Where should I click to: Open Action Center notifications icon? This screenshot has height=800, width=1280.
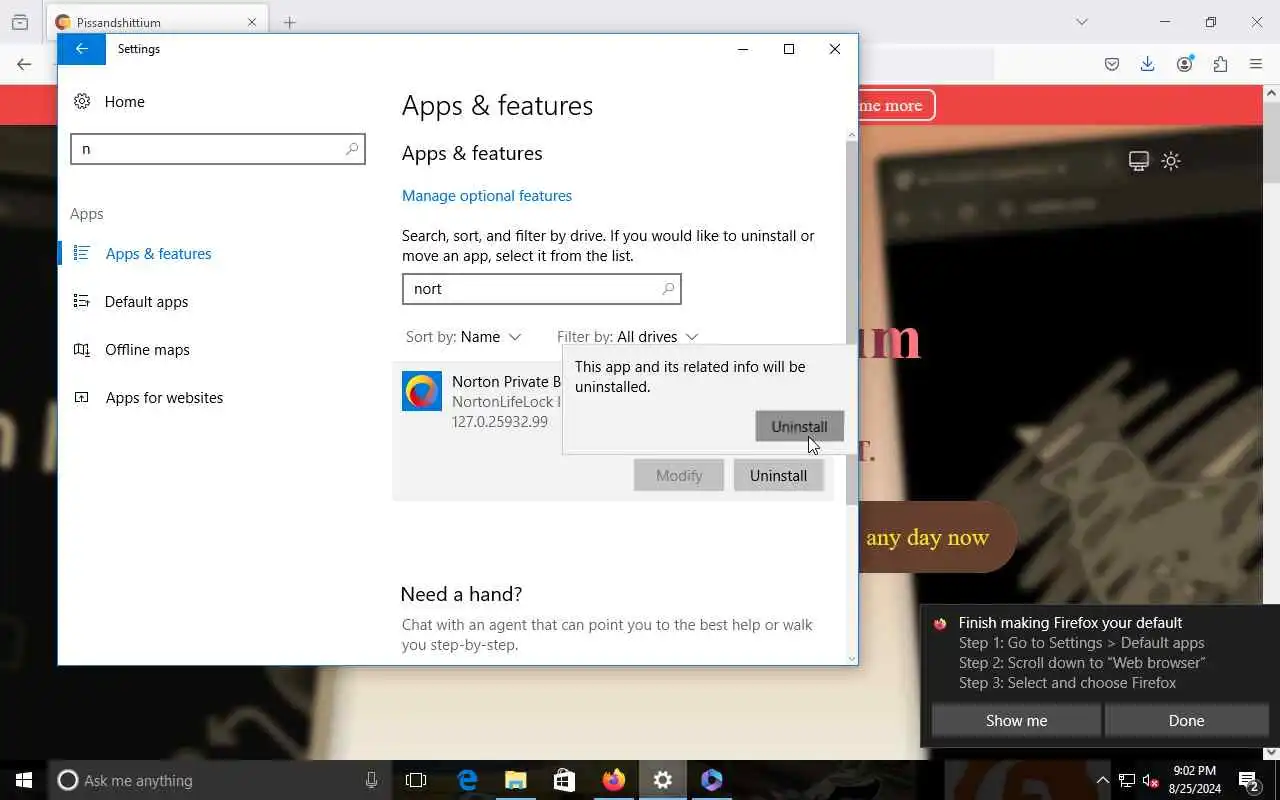(1249, 780)
